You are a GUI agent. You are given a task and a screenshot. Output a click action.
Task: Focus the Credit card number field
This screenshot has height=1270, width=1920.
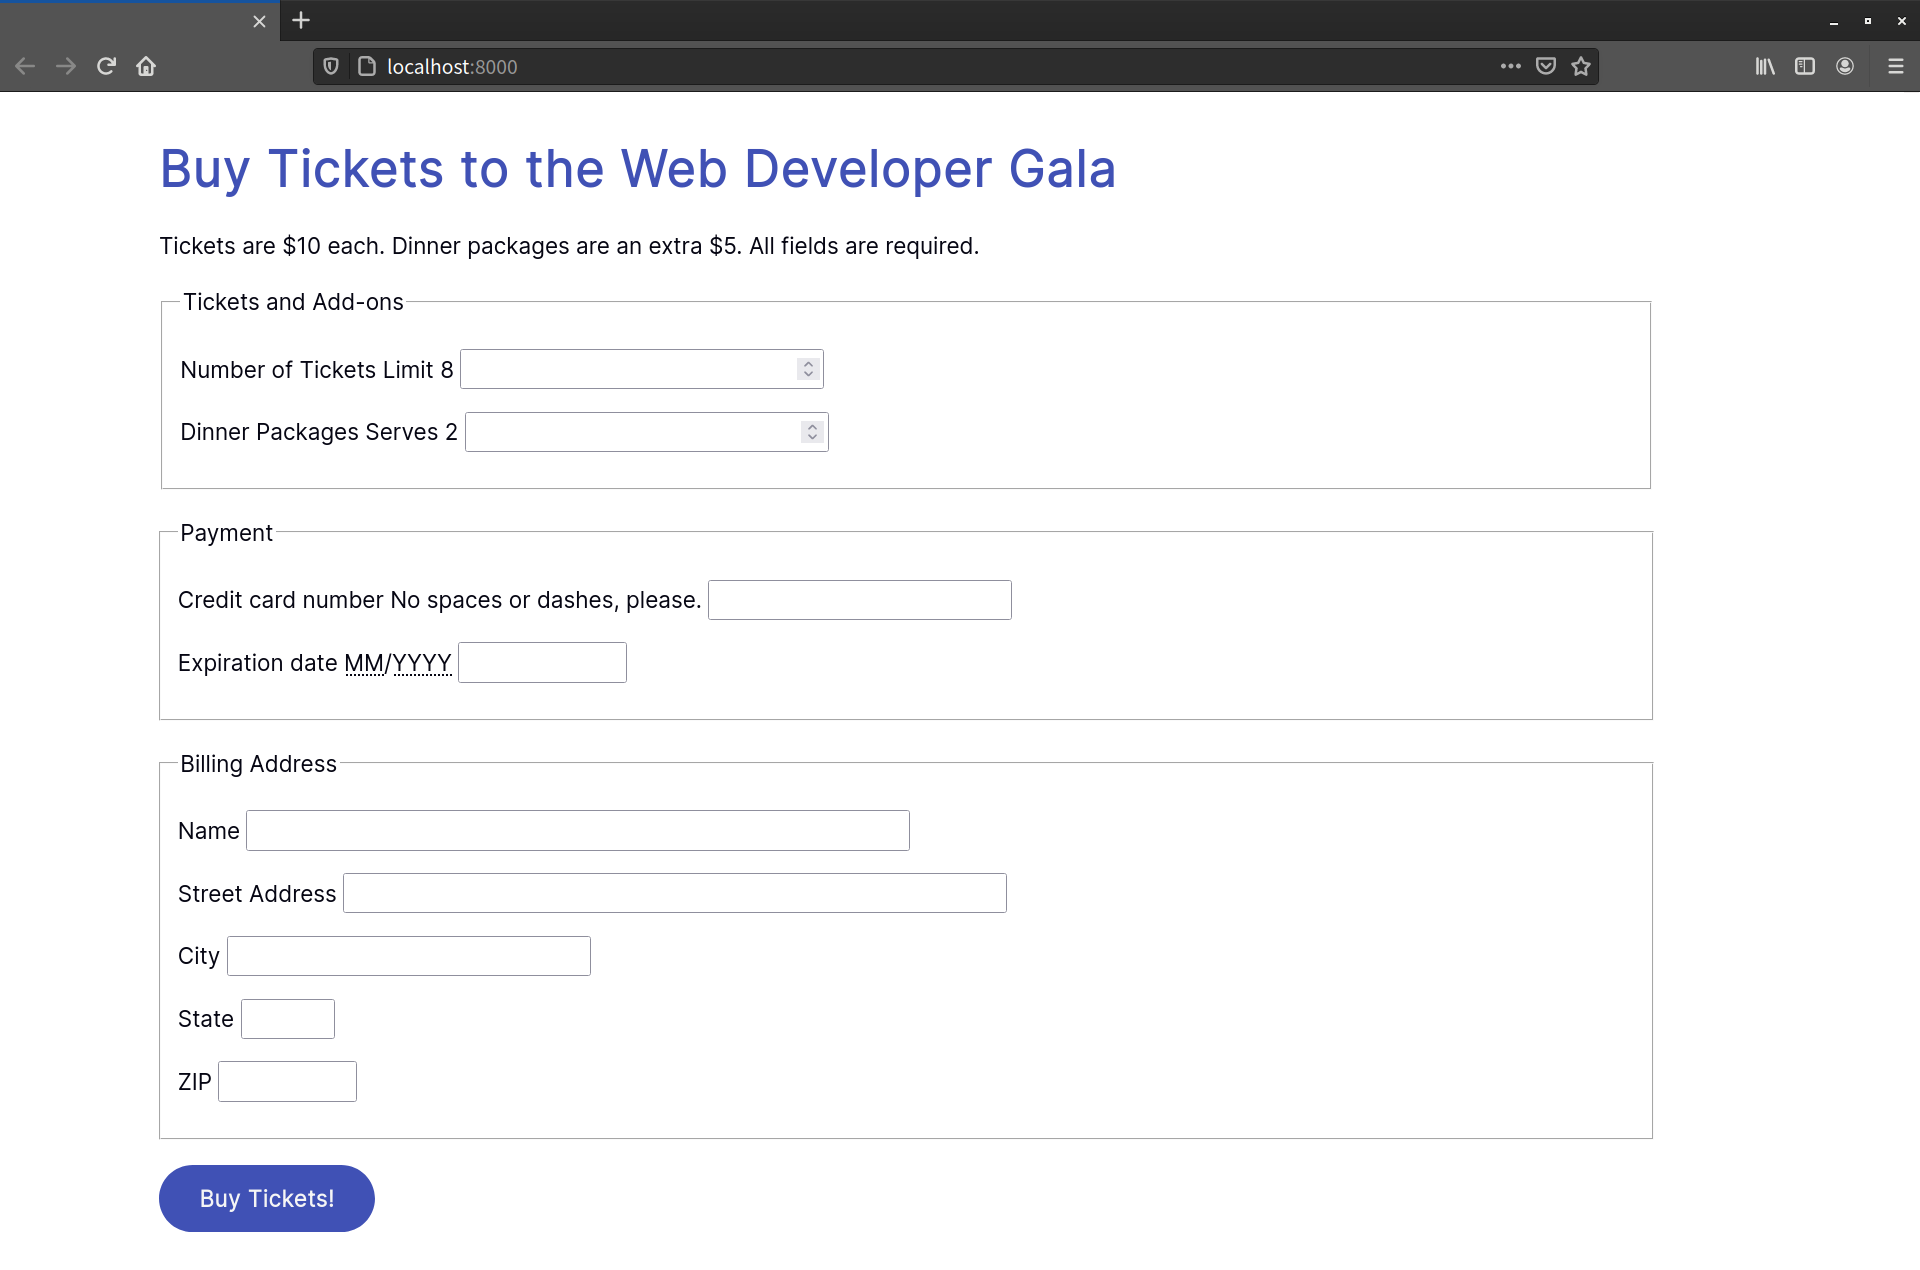coord(859,600)
